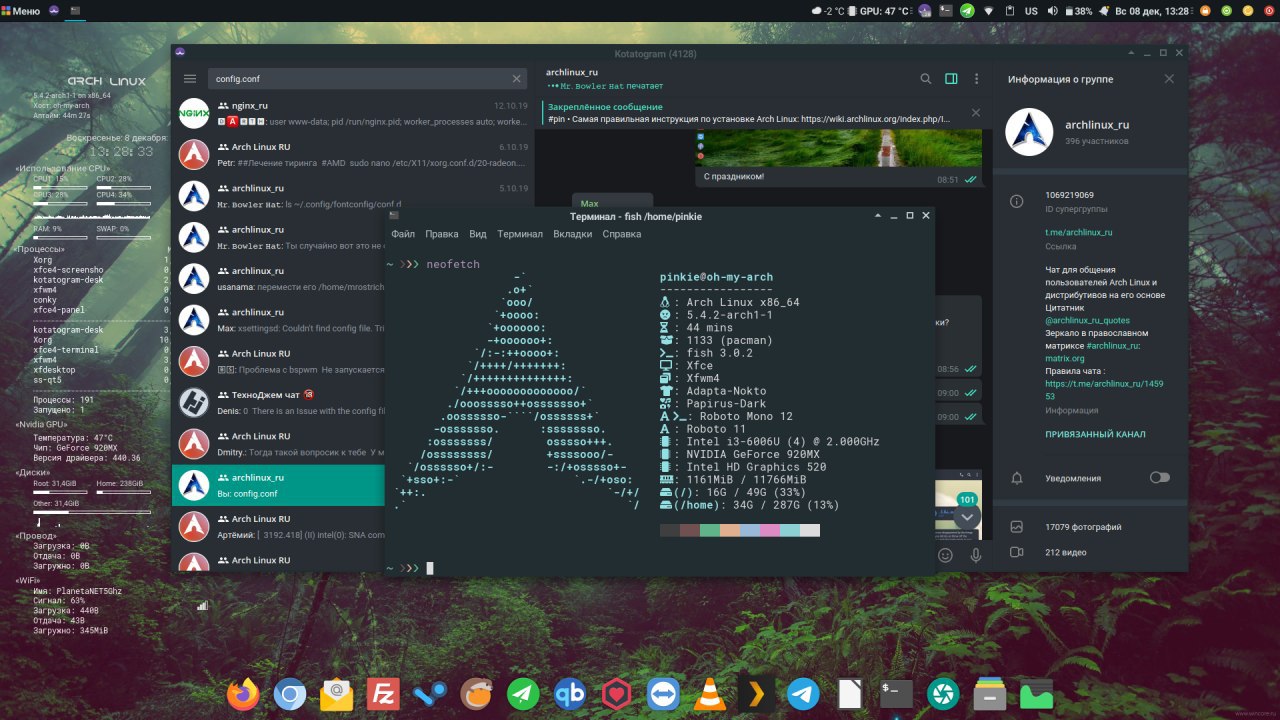Open the green paper-plane dock icon
Screen dimensions: 1280x720
523,693
